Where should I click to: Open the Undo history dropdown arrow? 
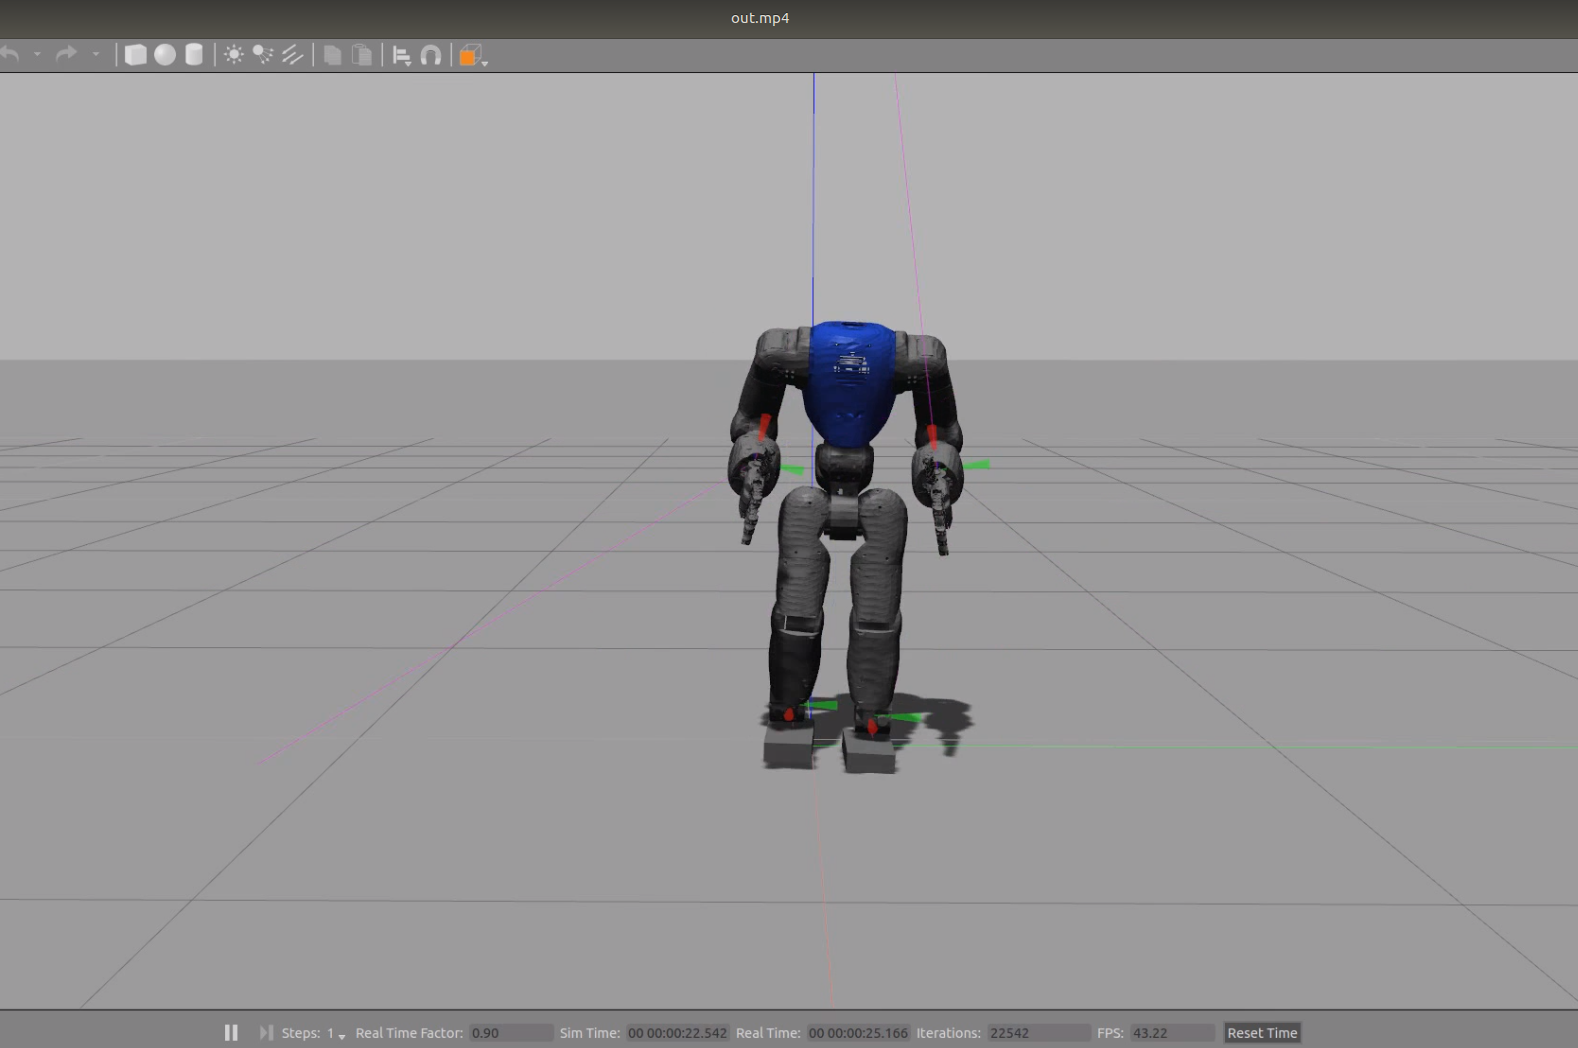pos(37,54)
